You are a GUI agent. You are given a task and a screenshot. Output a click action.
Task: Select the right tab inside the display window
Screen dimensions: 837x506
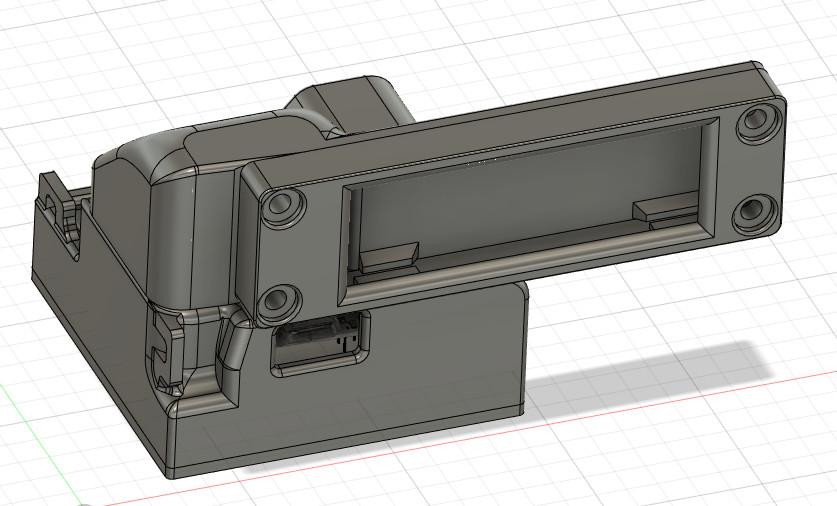point(665,209)
